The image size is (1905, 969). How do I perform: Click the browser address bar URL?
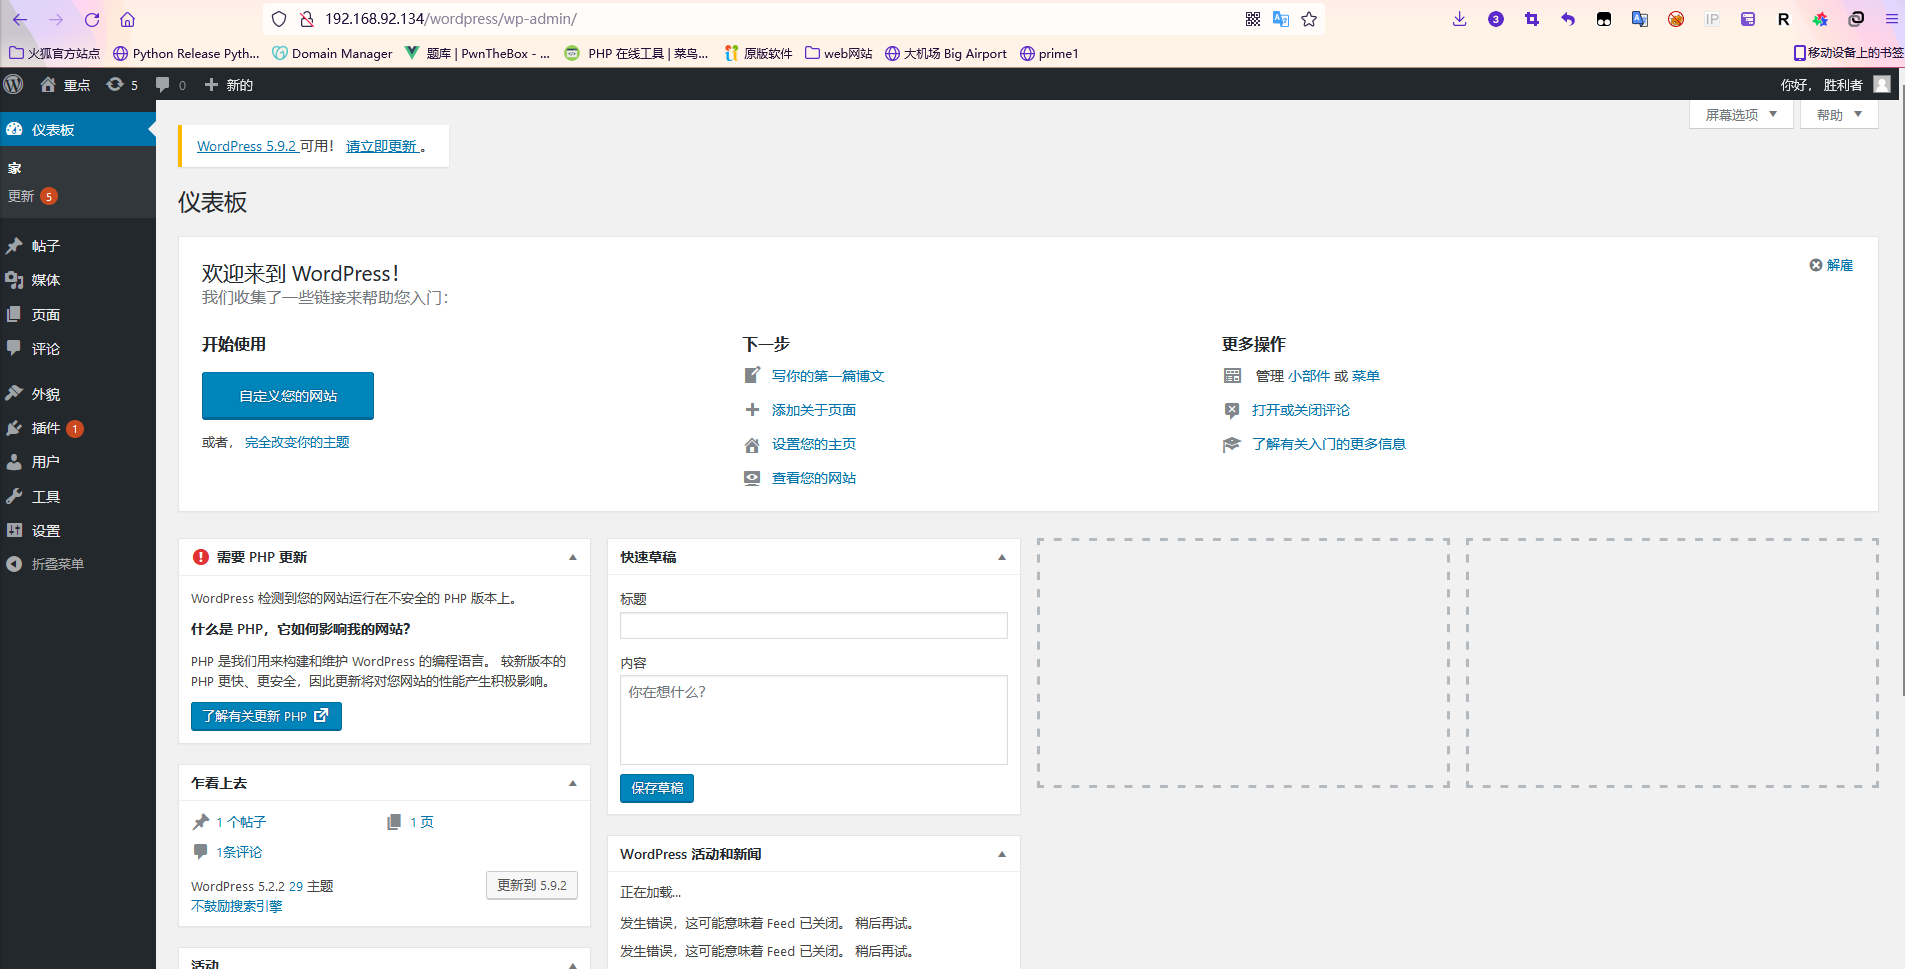(x=451, y=19)
